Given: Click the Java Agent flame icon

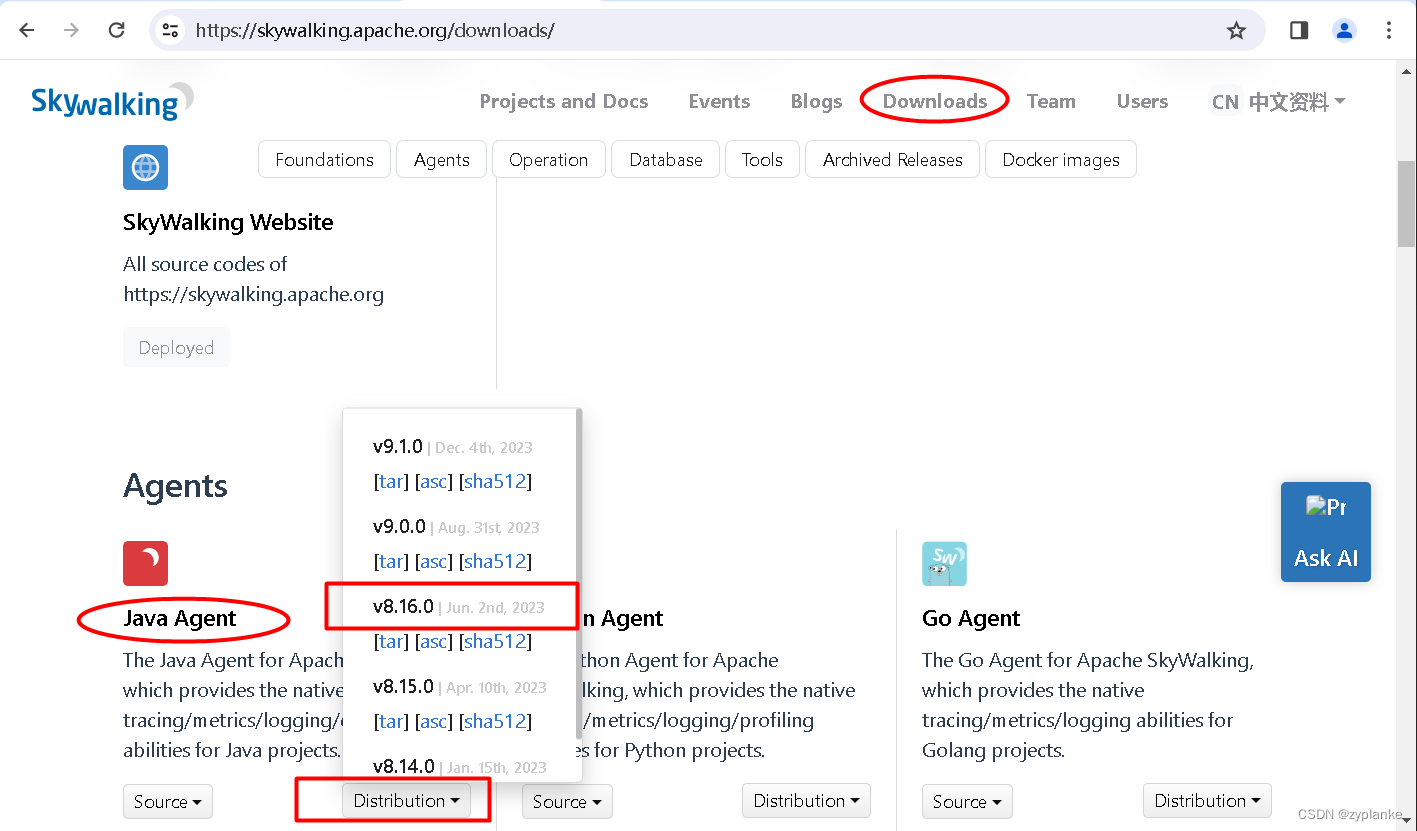Looking at the screenshot, I should [145, 563].
